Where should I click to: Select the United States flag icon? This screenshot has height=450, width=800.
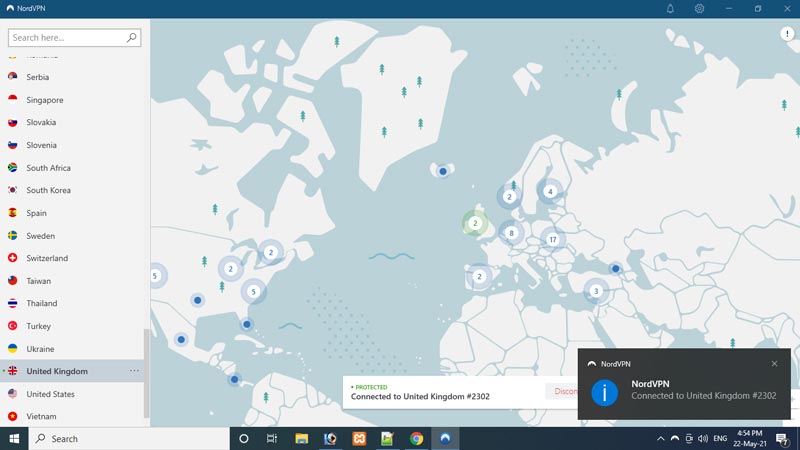click(13, 393)
